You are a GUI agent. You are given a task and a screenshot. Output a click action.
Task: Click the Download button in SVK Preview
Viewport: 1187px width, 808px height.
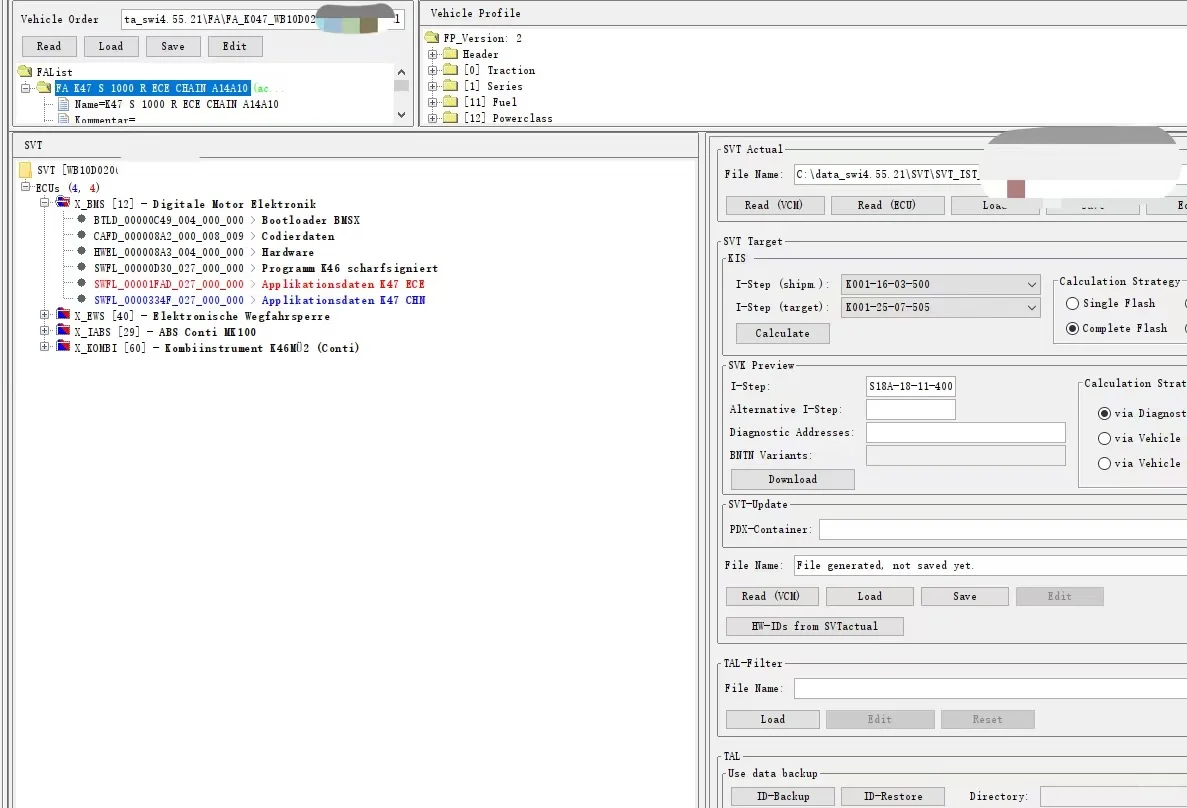click(x=792, y=479)
